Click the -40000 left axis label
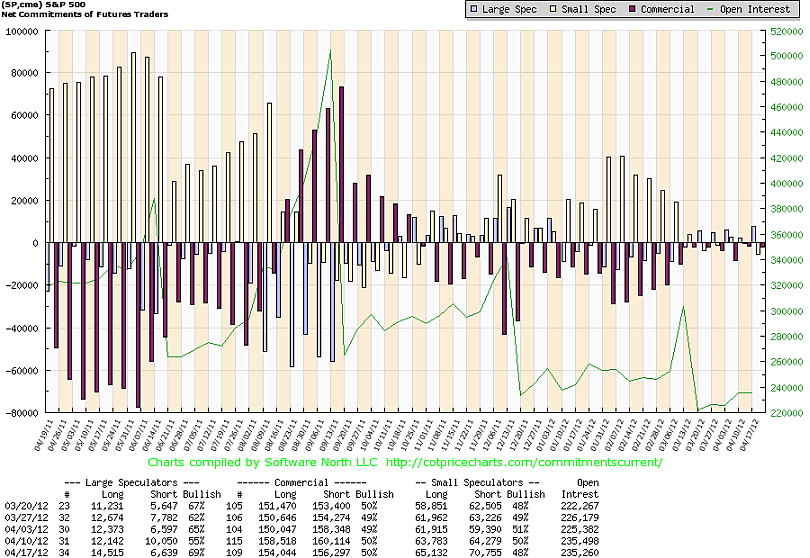810x558 pixels. pos(22,328)
